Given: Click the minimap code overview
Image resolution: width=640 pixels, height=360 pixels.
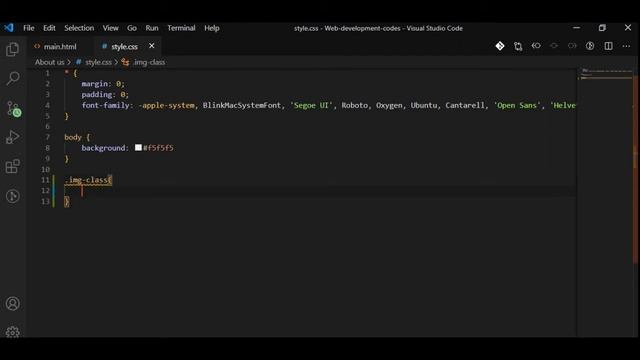Looking at the screenshot, I should (x=606, y=74).
